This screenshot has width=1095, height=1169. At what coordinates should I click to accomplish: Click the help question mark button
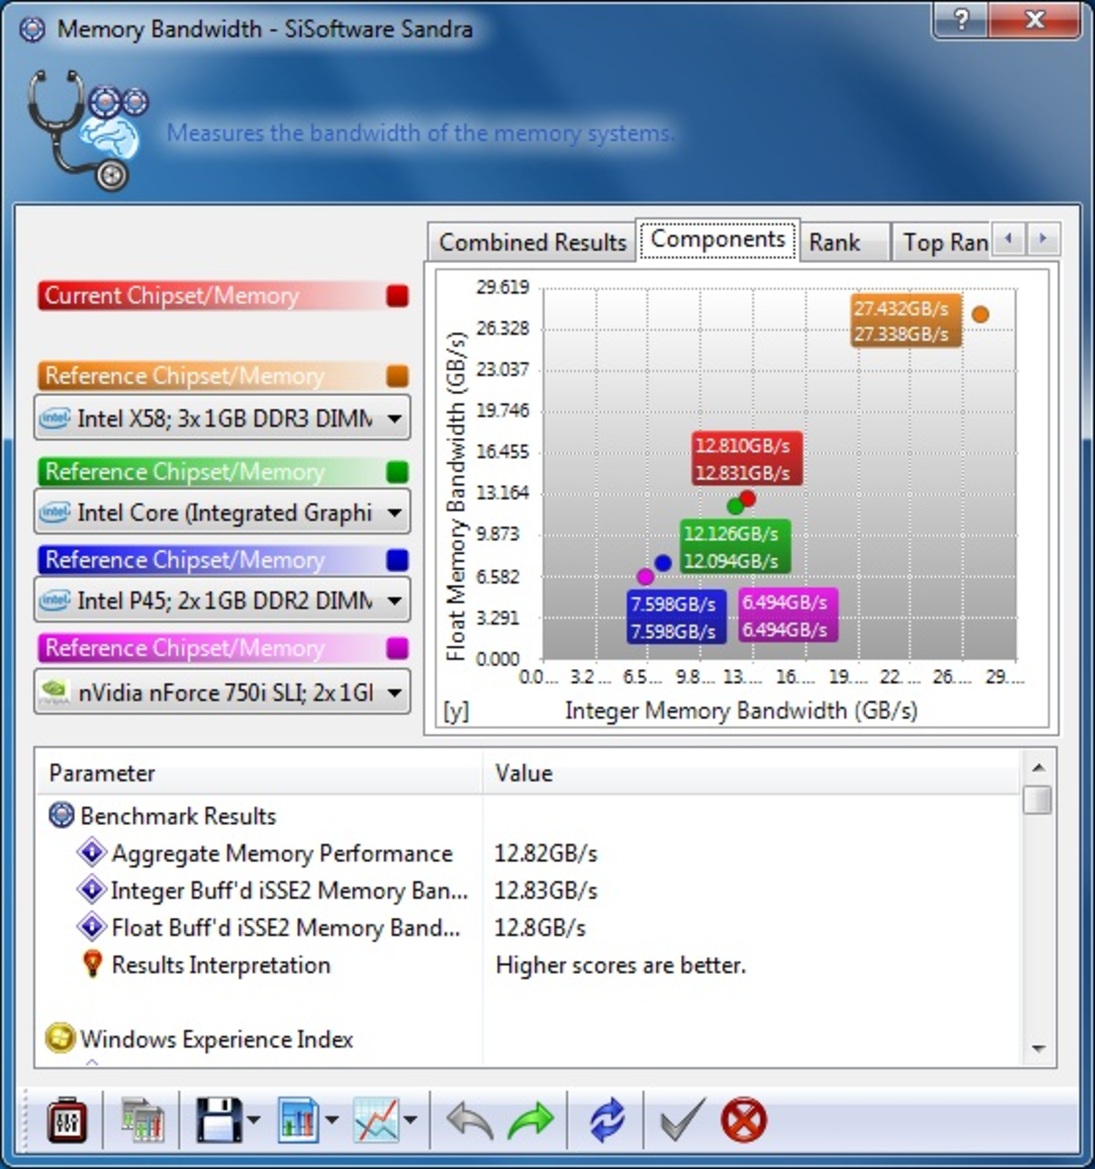(961, 19)
